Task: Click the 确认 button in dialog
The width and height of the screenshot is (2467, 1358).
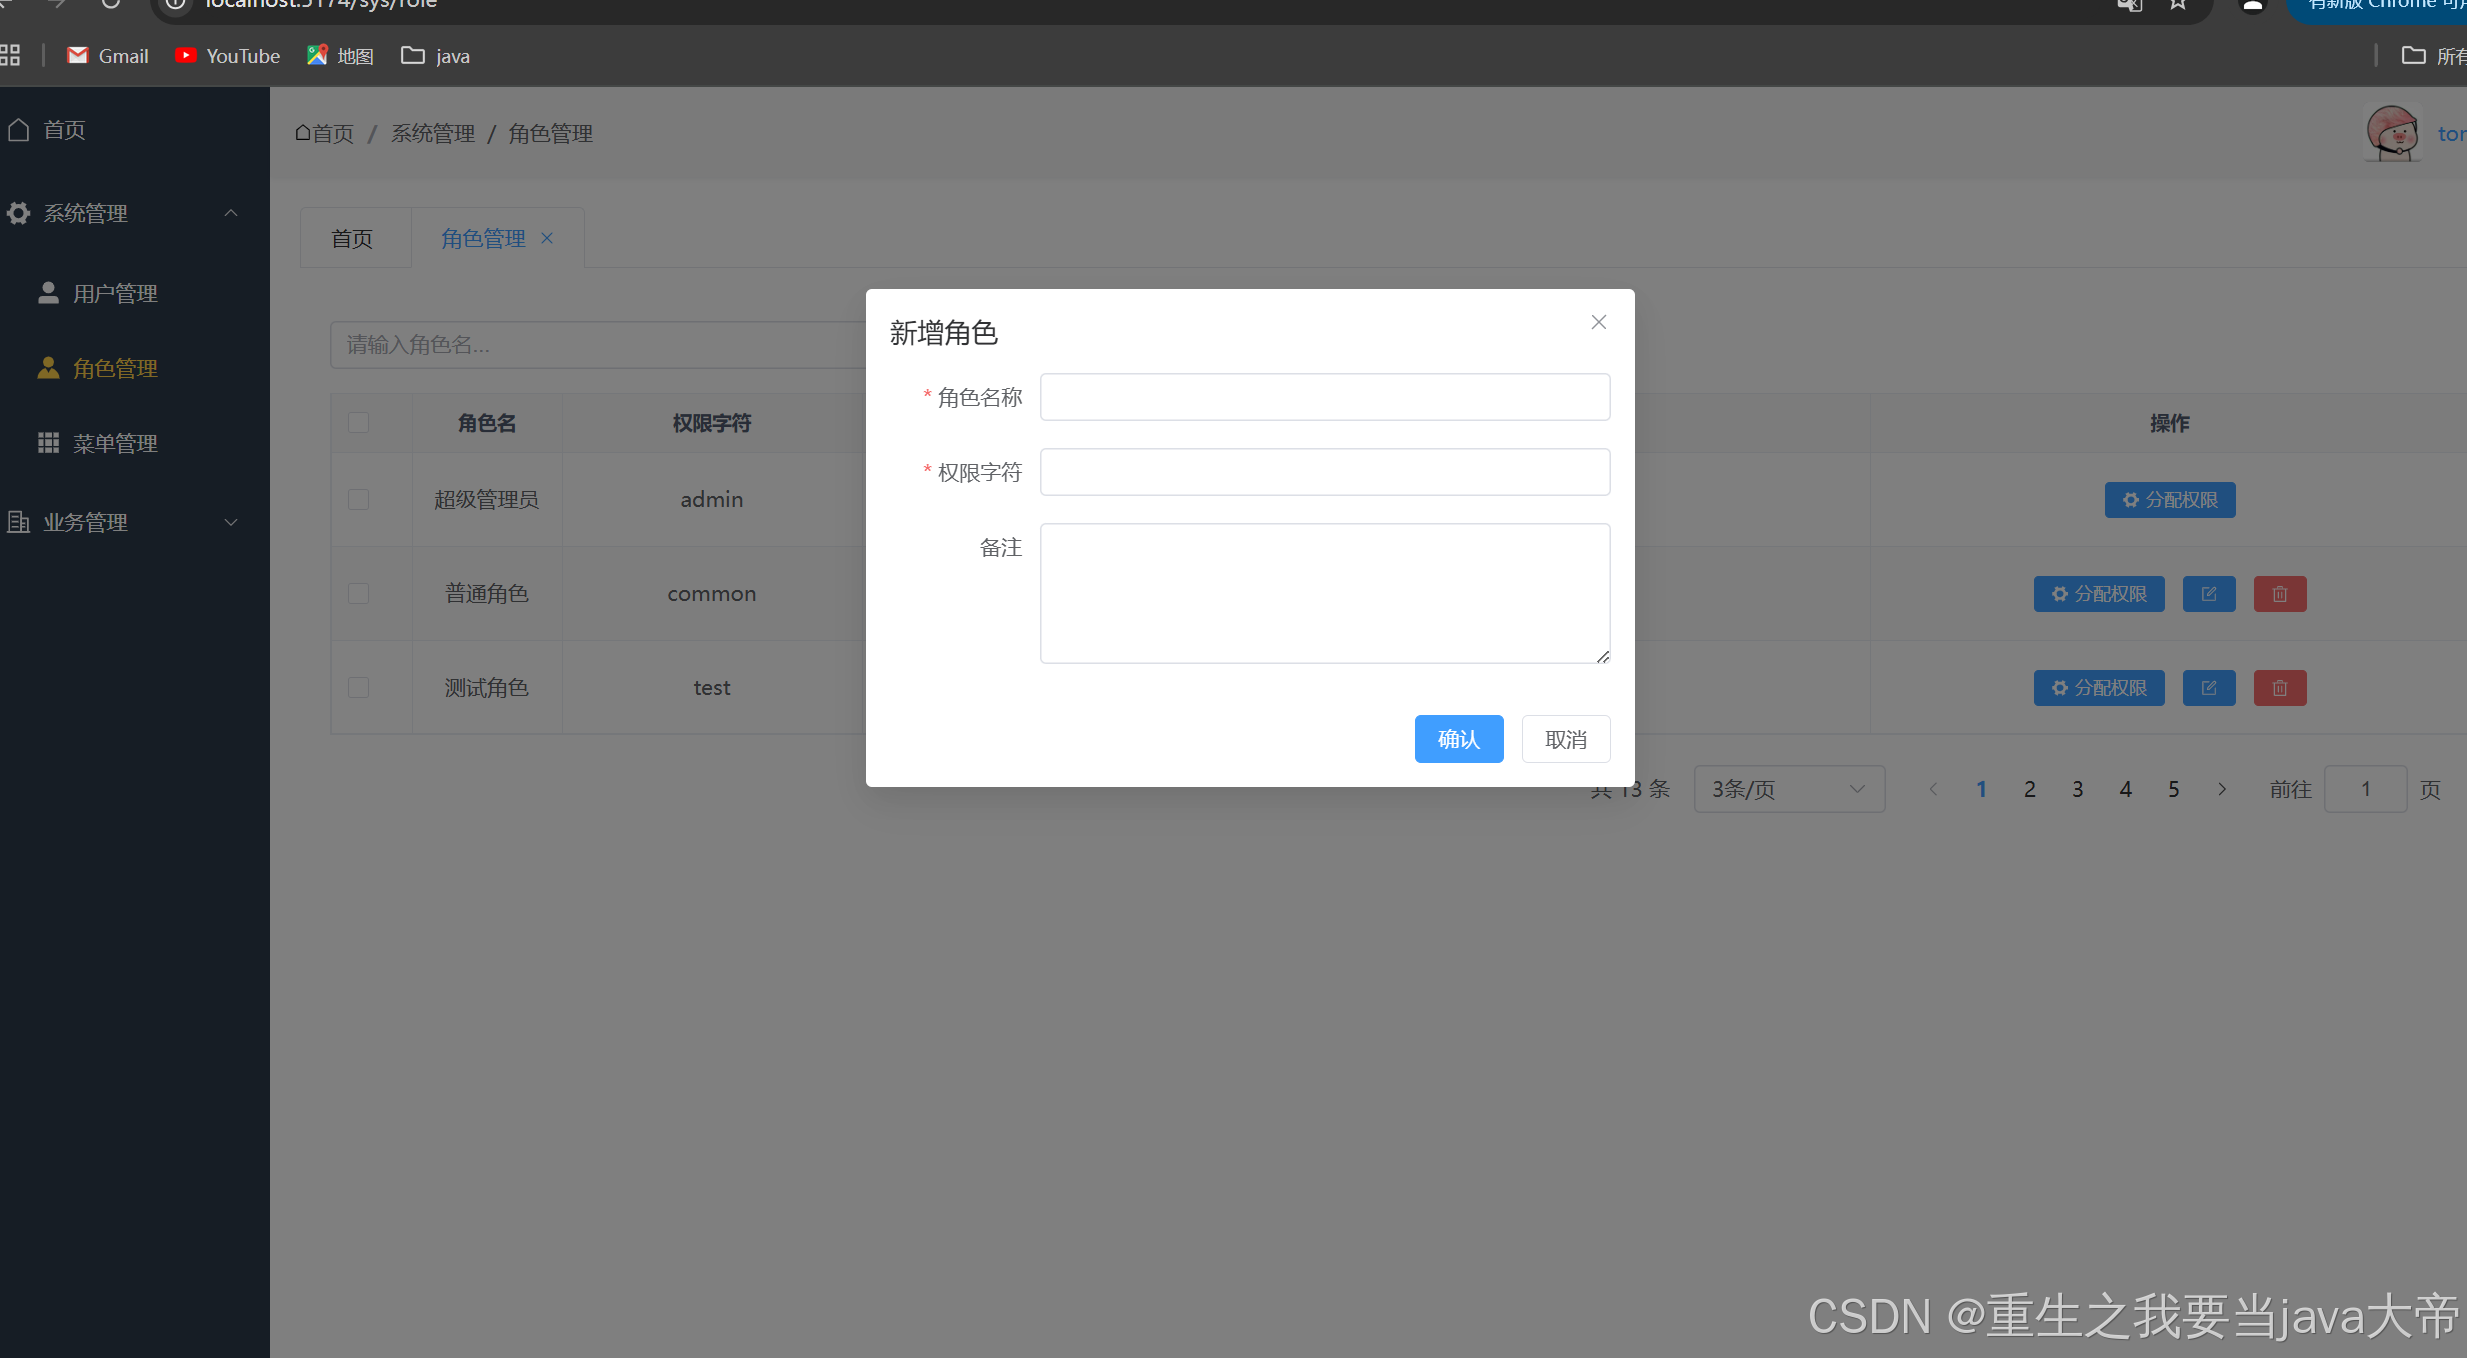Action: (x=1458, y=739)
